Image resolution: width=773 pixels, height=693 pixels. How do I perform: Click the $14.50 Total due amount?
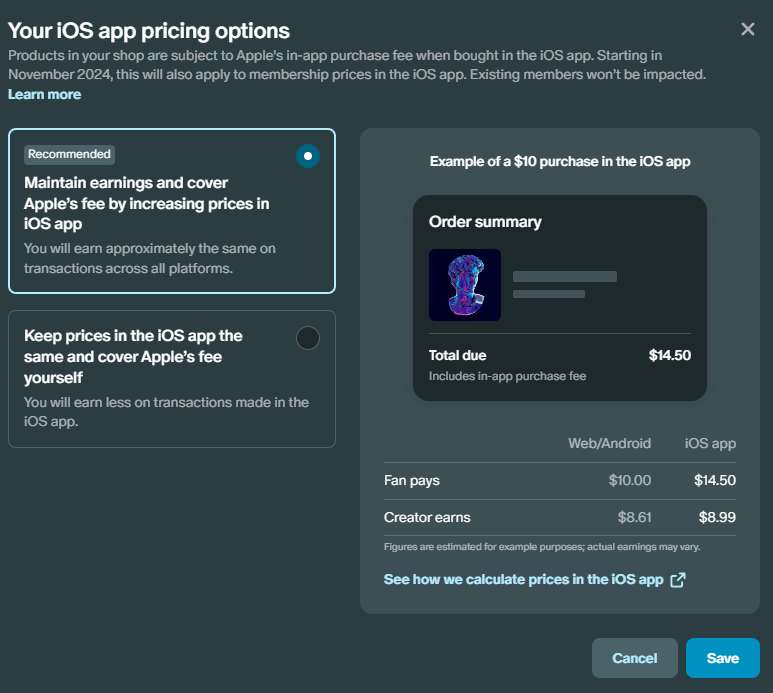[x=669, y=355]
